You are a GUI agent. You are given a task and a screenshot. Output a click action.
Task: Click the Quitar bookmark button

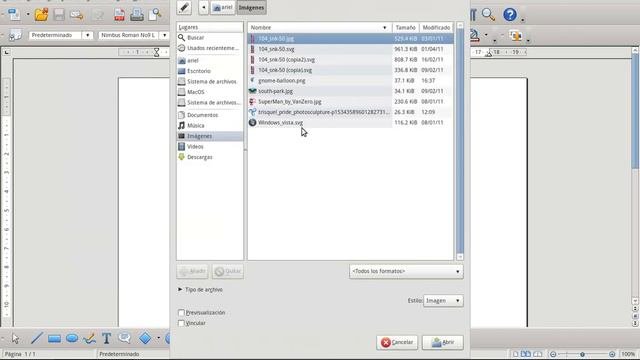click(228, 271)
